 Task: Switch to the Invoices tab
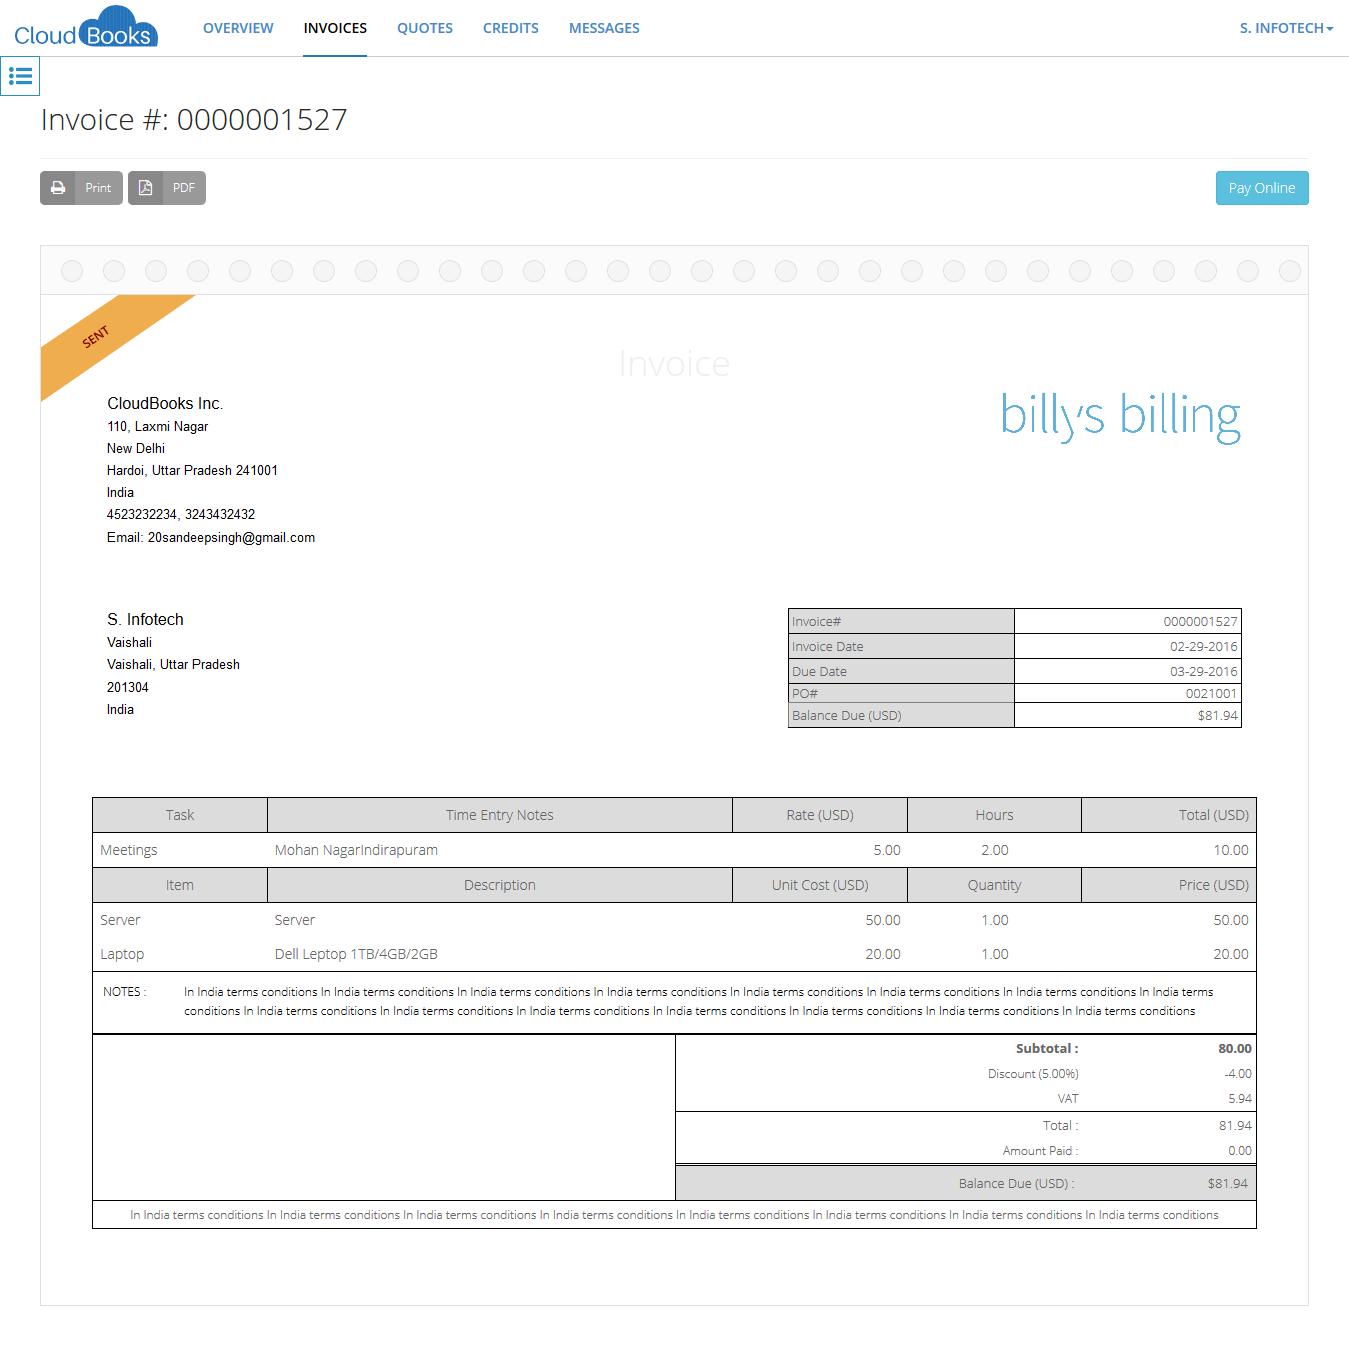click(x=335, y=28)
